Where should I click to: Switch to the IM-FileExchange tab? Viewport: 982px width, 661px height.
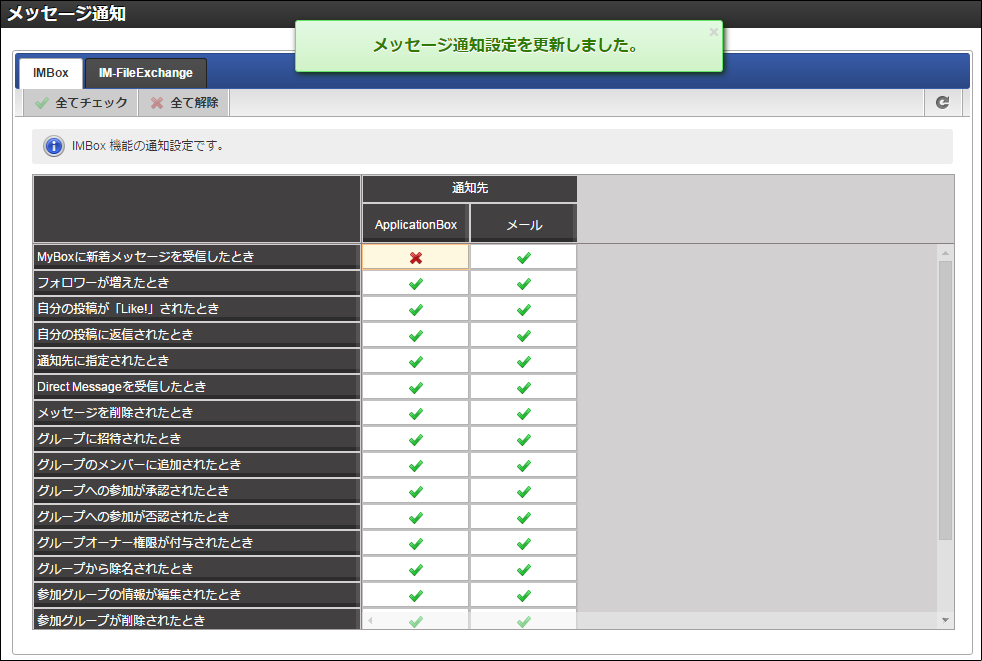[145, 73]
